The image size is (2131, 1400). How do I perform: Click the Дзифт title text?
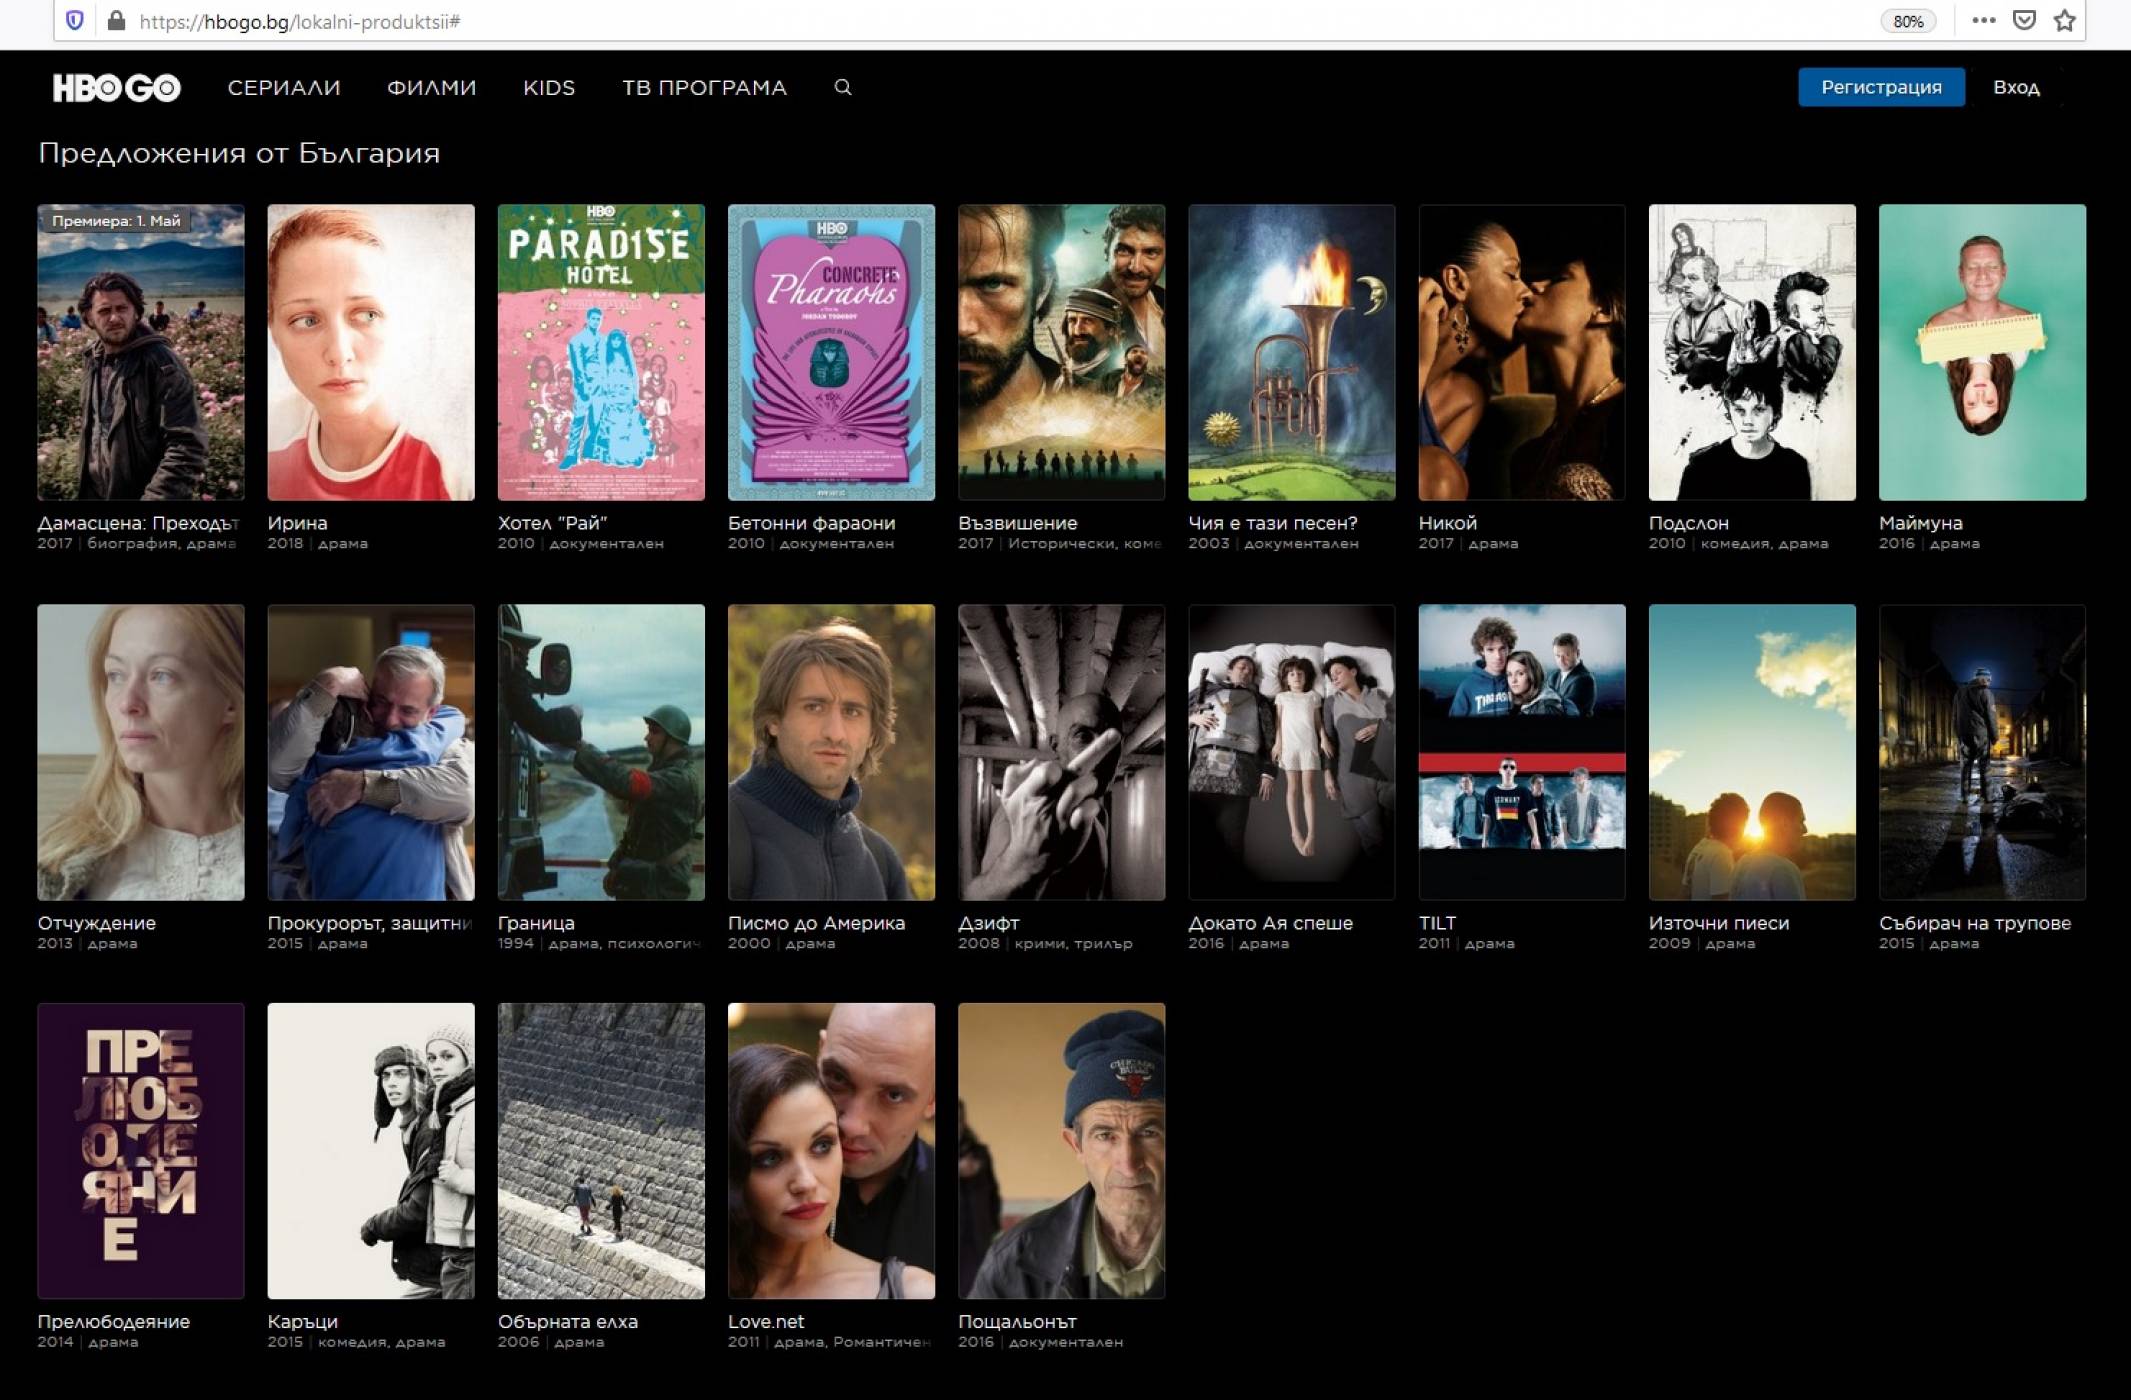coord(988,923)
